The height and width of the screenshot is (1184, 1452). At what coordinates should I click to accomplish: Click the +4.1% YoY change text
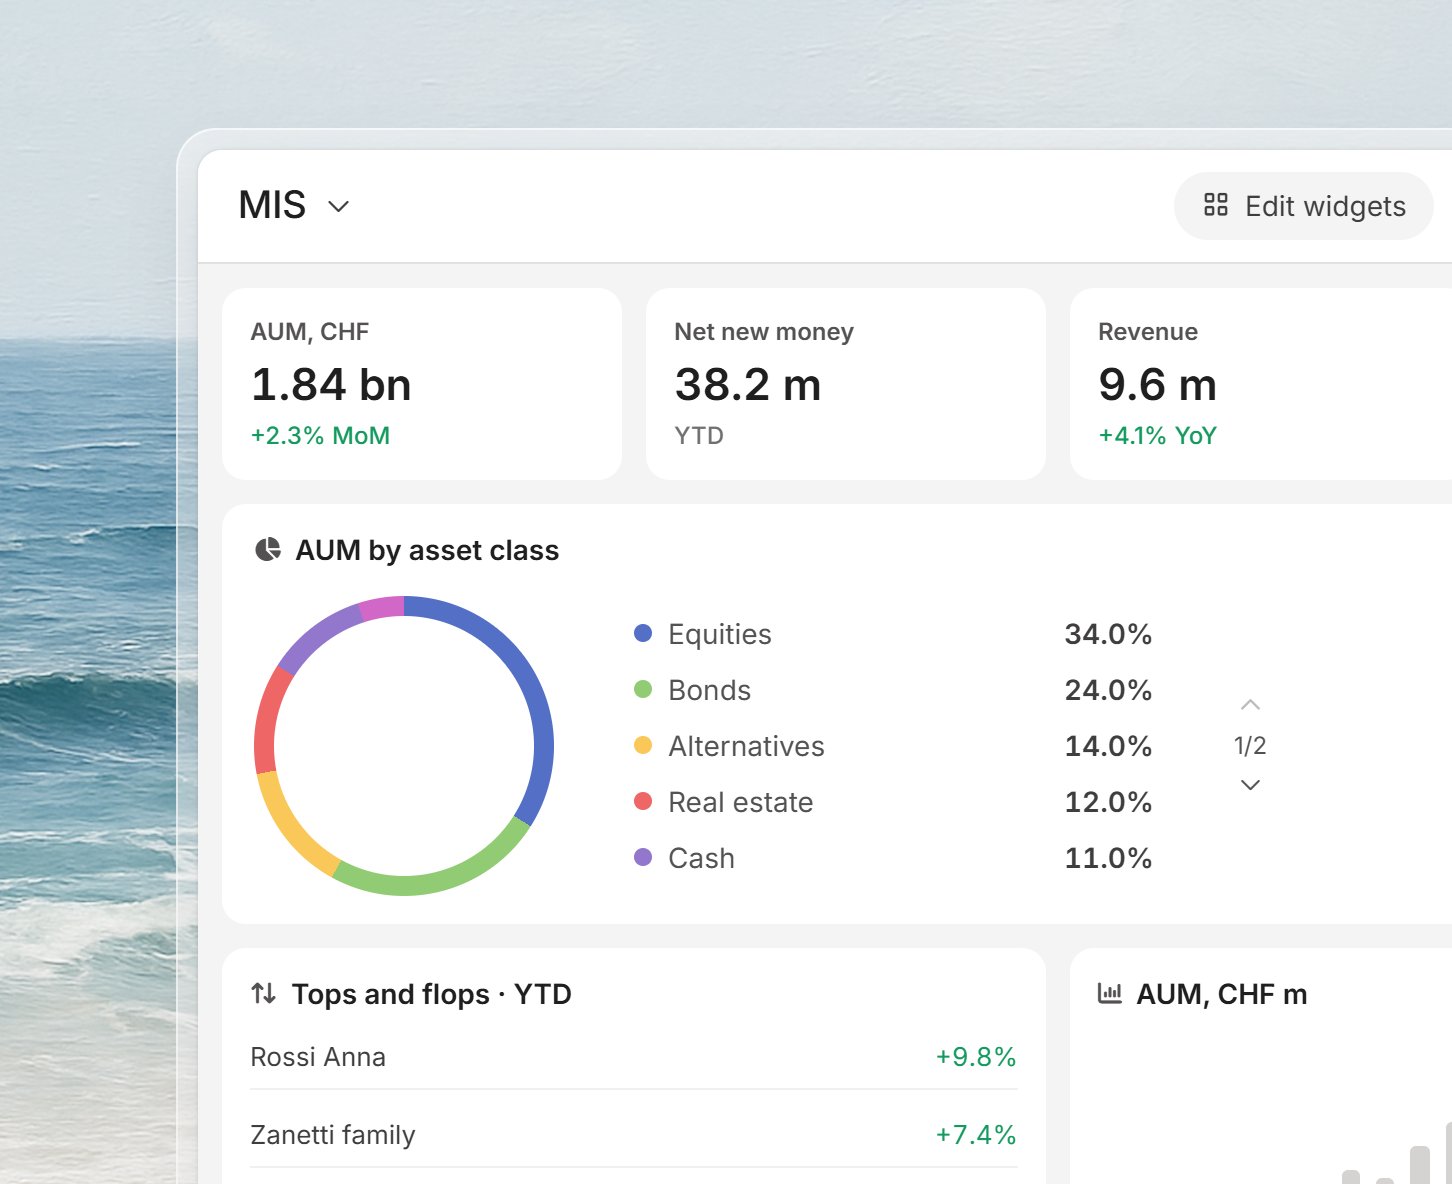tap(1157, 436)
